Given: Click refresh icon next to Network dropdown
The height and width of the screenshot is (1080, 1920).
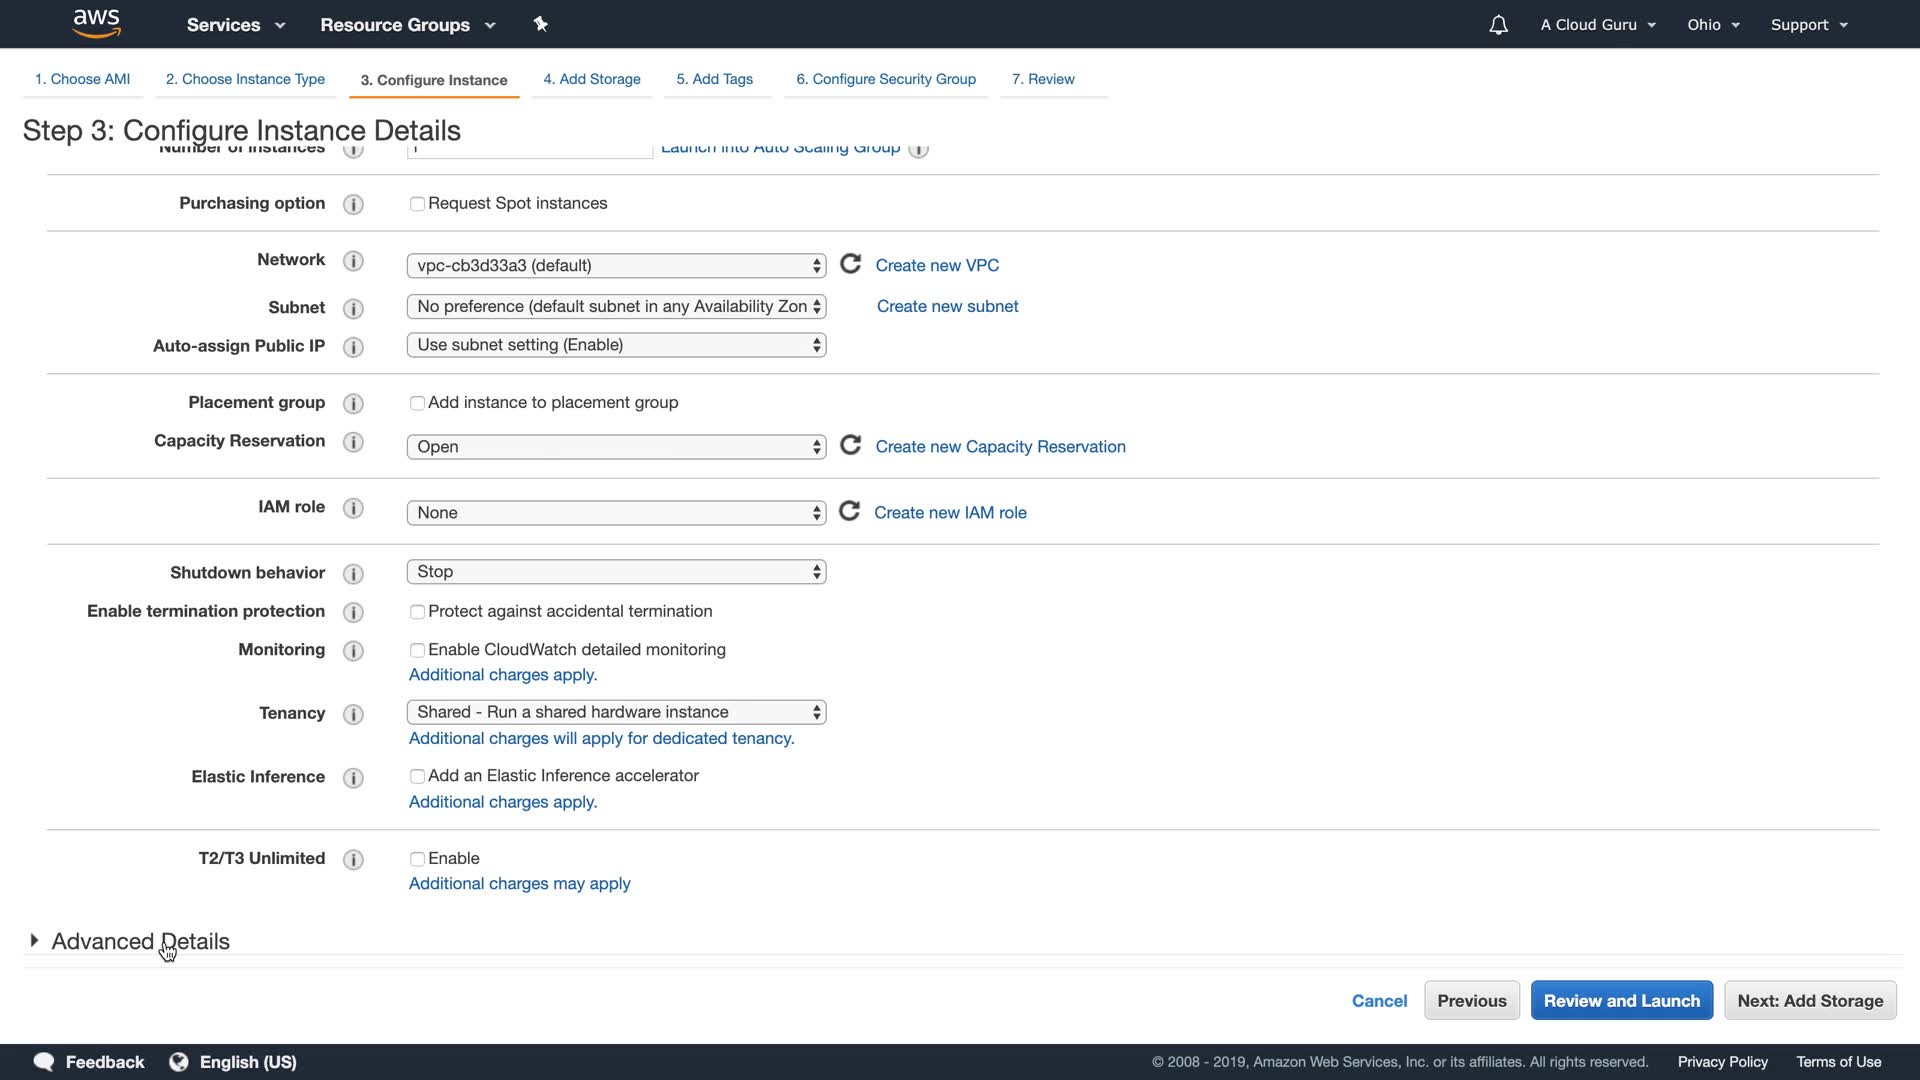Looking at the screenshot, I should 850,264.
